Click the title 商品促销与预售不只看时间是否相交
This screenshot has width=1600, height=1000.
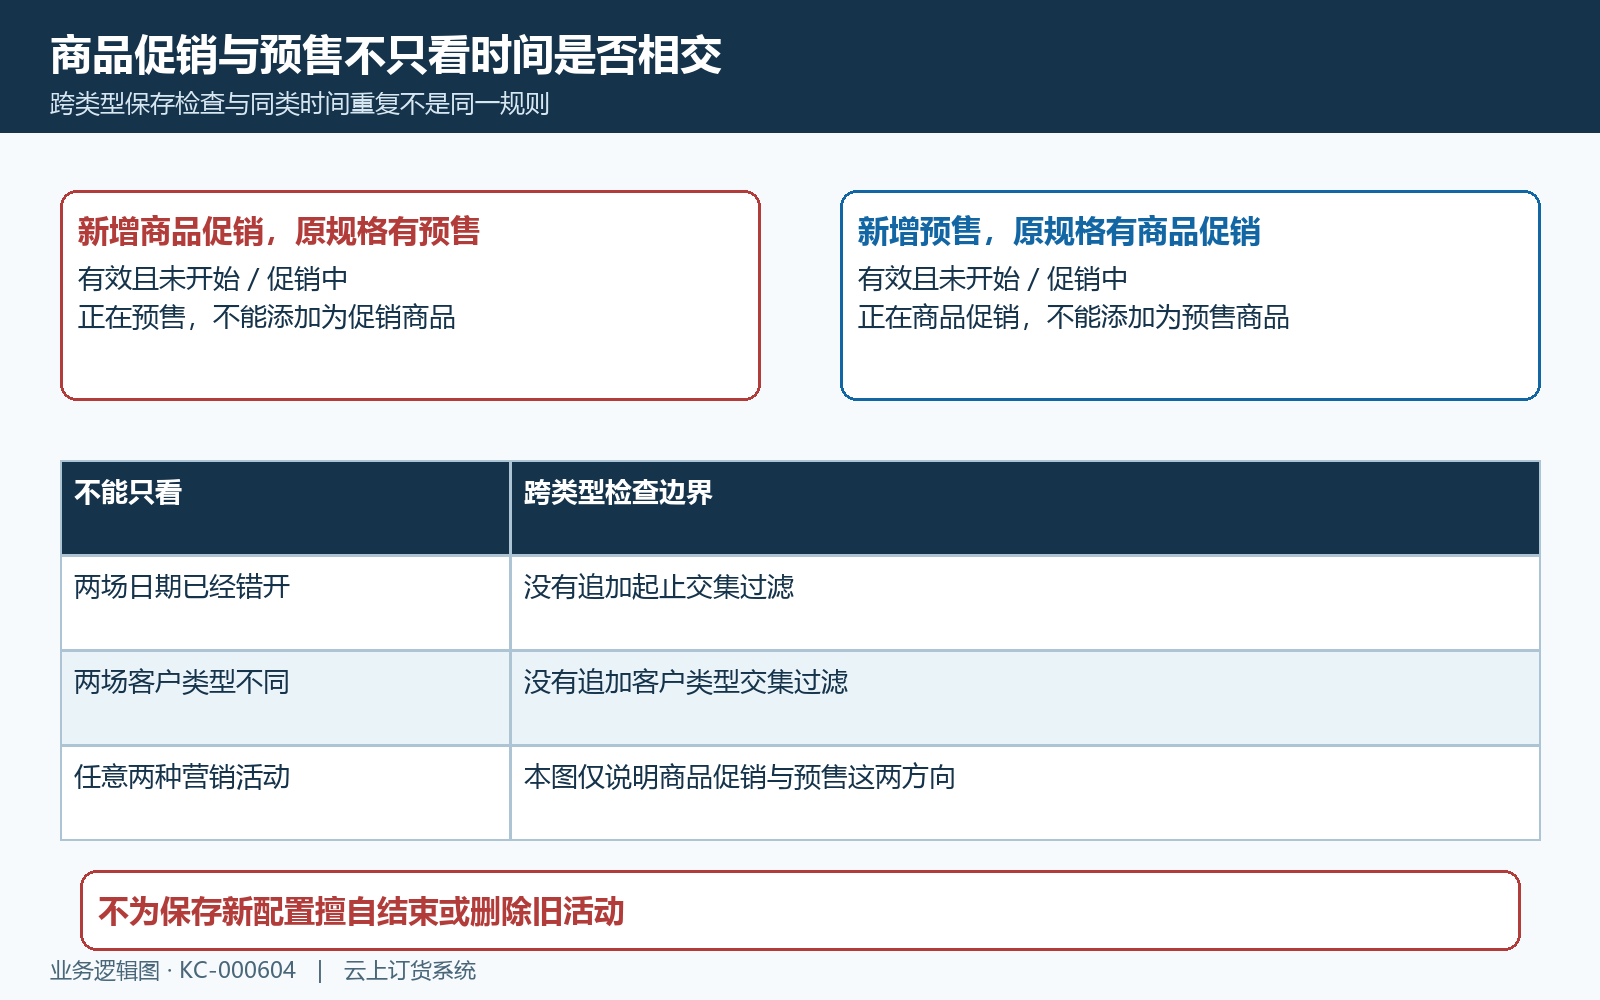tap(386, 55)
